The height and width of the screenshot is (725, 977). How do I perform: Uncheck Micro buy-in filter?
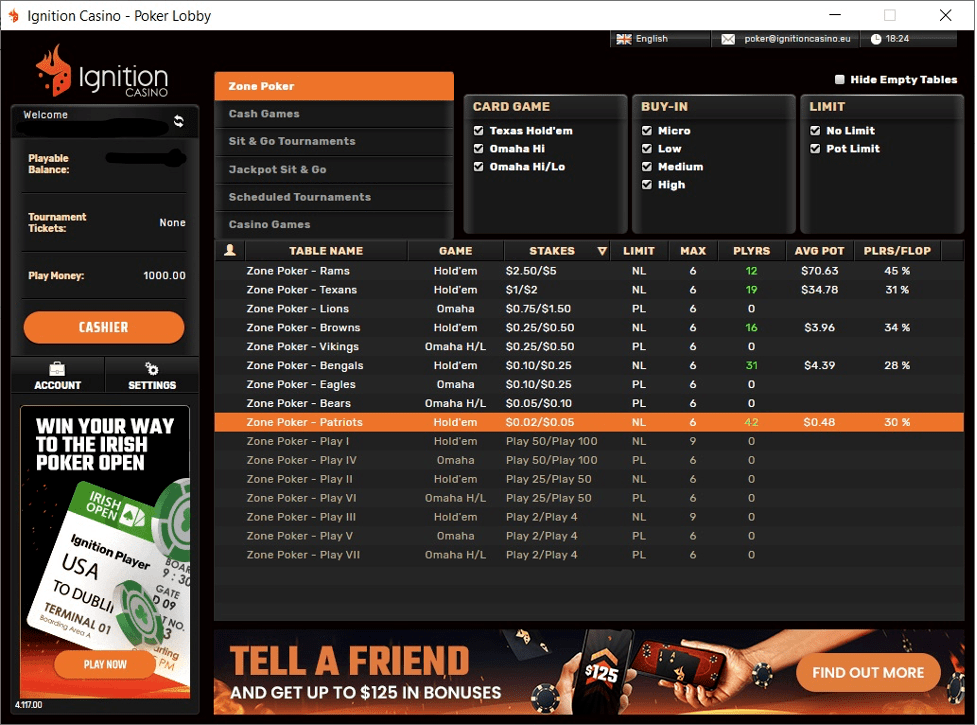click(x=647, y=131)
